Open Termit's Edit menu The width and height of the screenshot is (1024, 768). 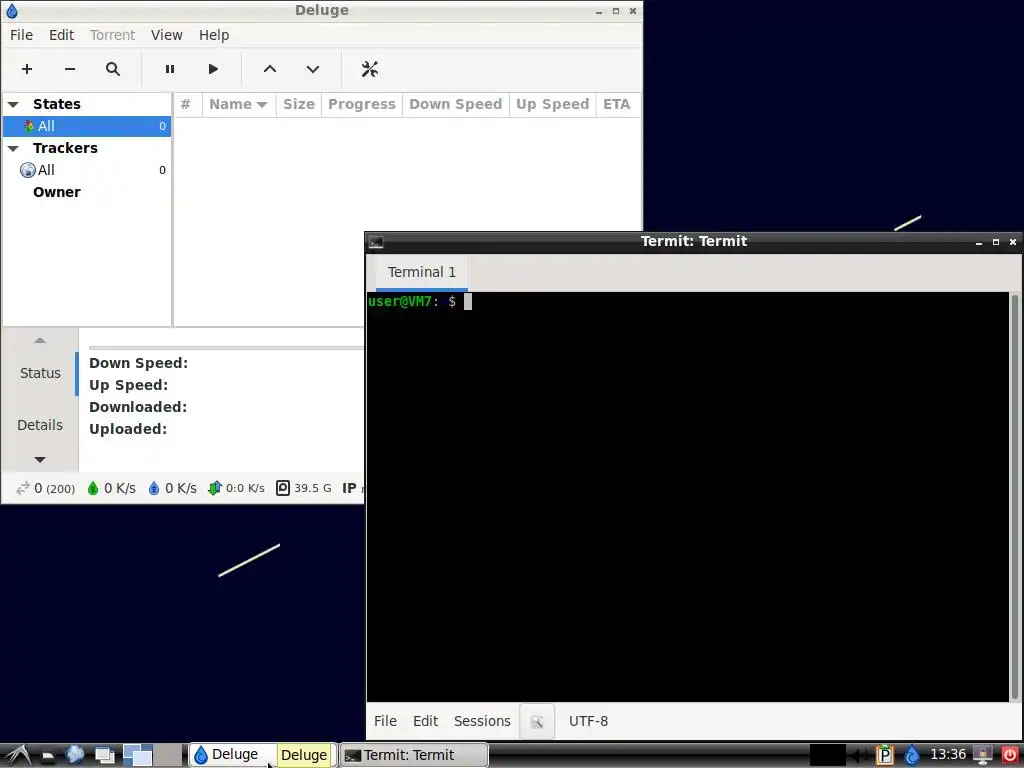coord(425,721)
